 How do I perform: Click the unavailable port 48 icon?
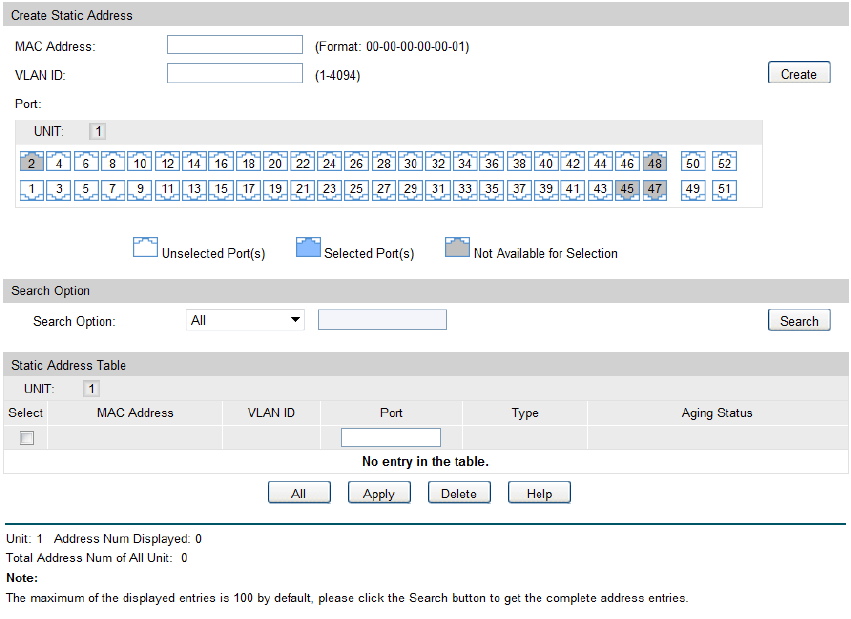pos(655,162)
